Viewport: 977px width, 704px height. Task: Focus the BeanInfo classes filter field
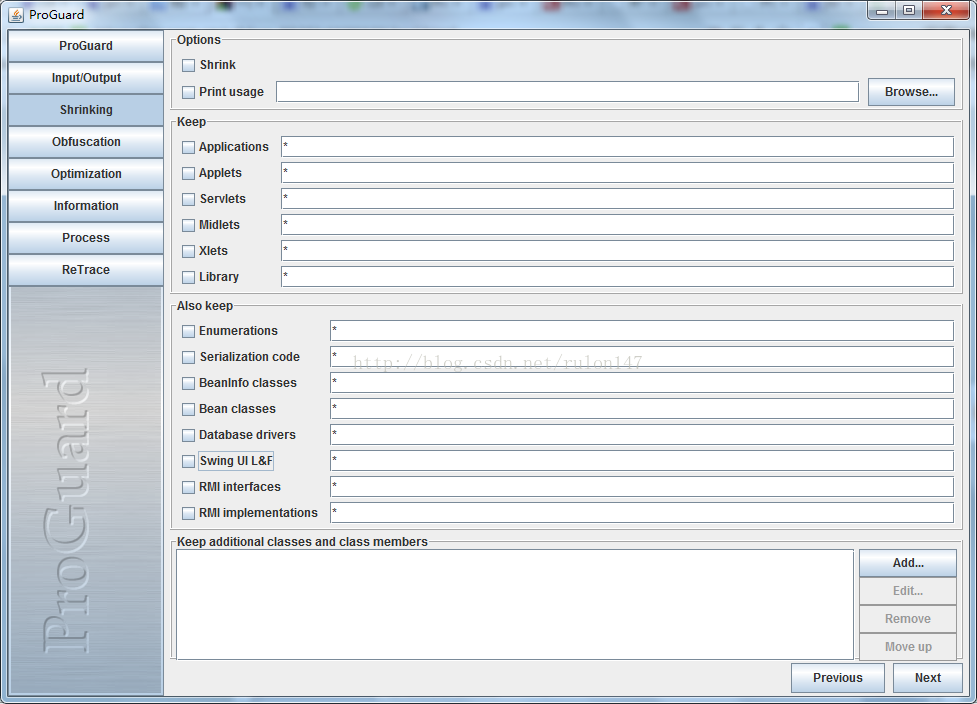642,383
